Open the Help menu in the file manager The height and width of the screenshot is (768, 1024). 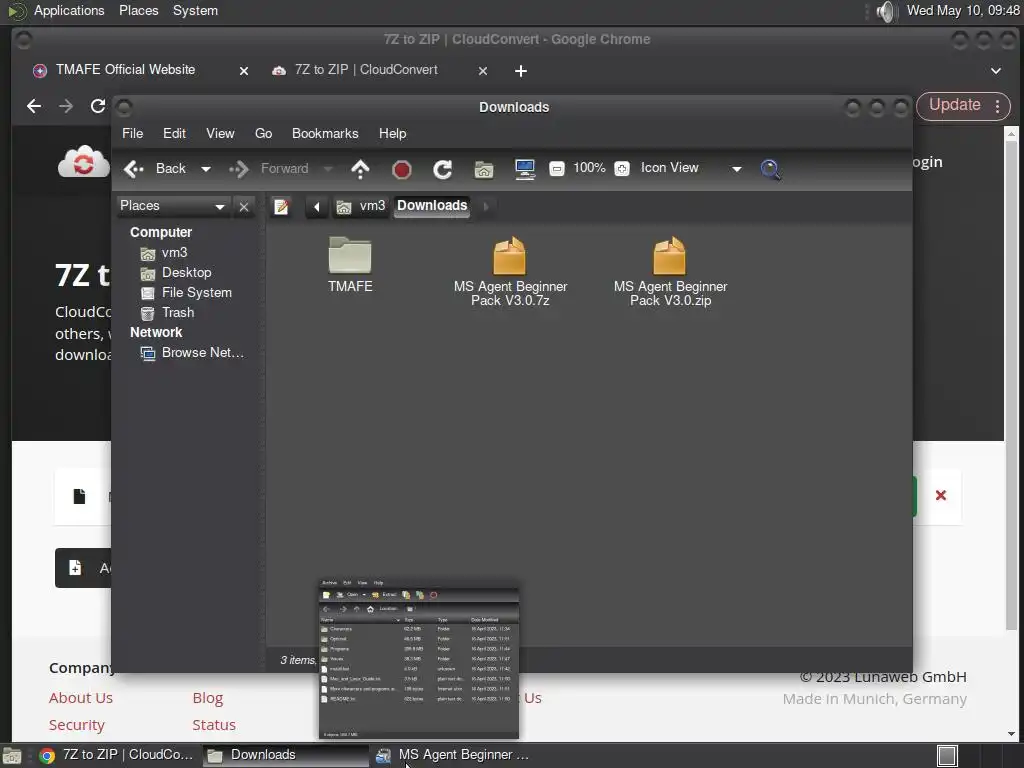[x=392, y=133]
